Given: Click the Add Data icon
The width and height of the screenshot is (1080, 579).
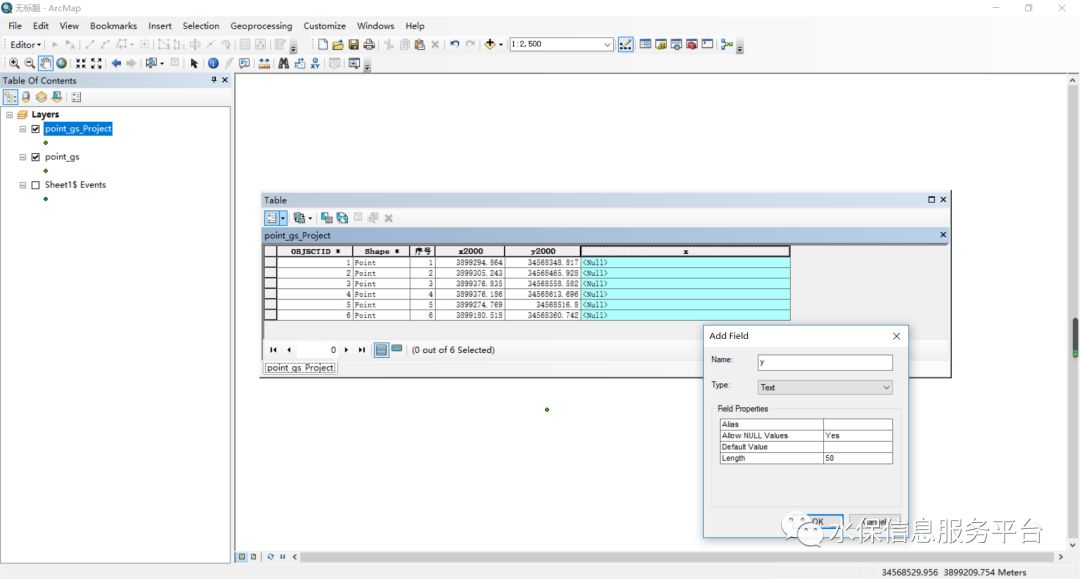Looking at the screenshot, I should (x=490, y=44).
